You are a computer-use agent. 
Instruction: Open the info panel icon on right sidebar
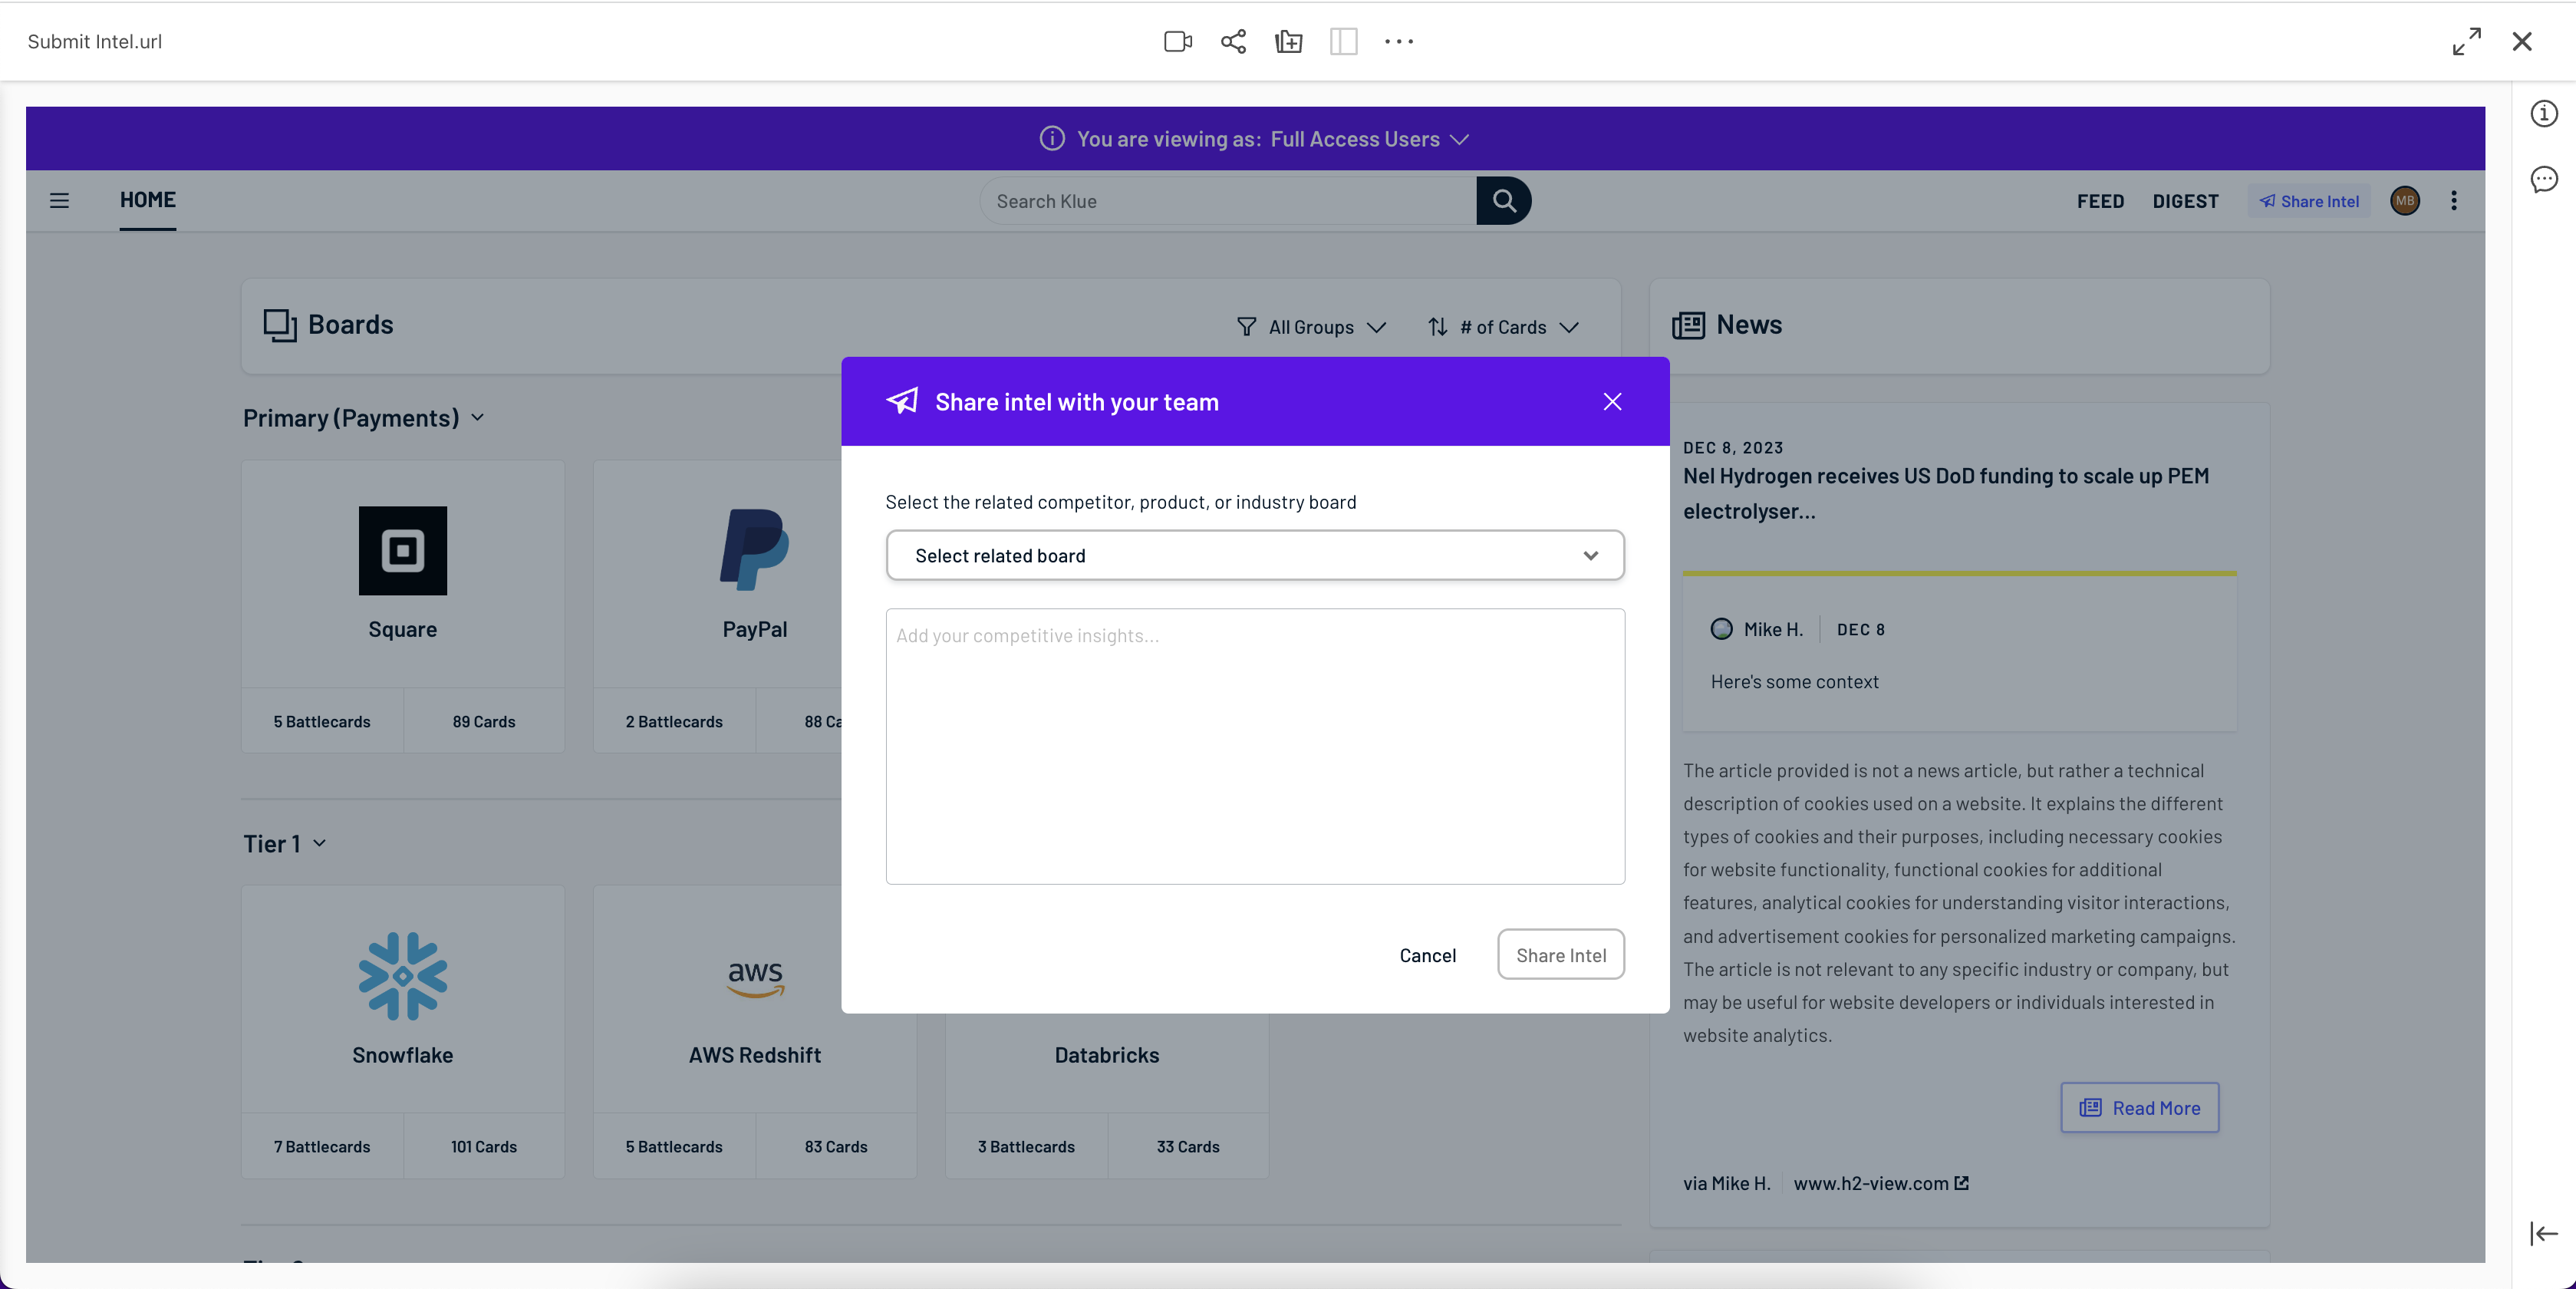[x=2544, y=113]
